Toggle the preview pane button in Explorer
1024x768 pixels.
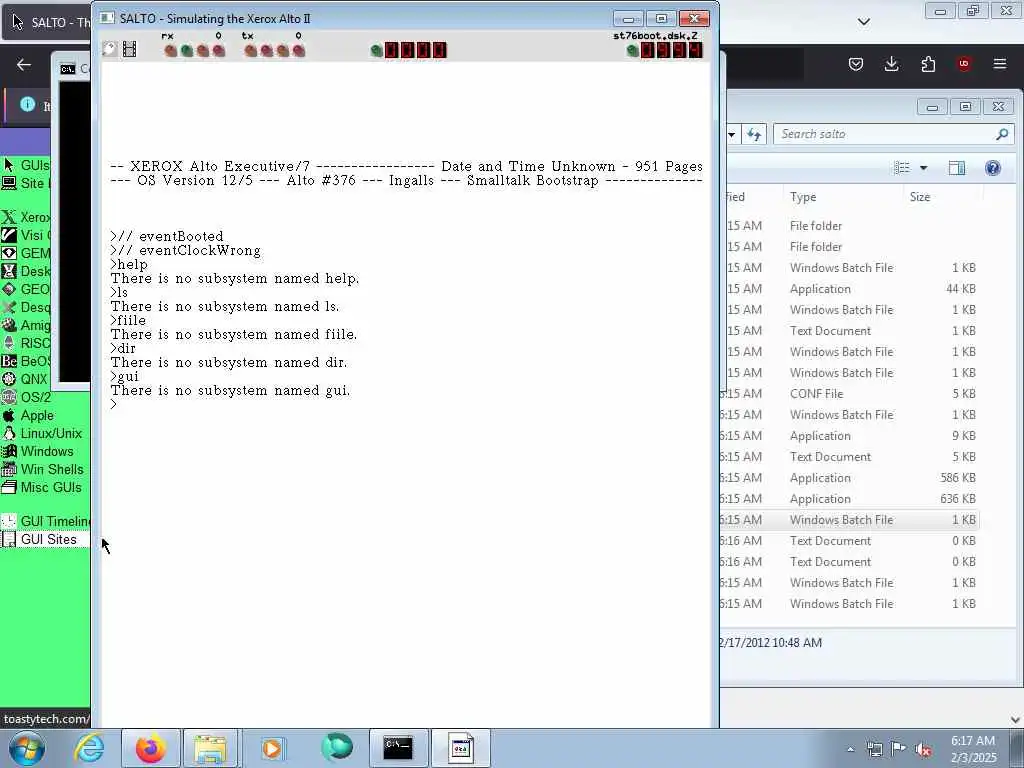(957, 168)
